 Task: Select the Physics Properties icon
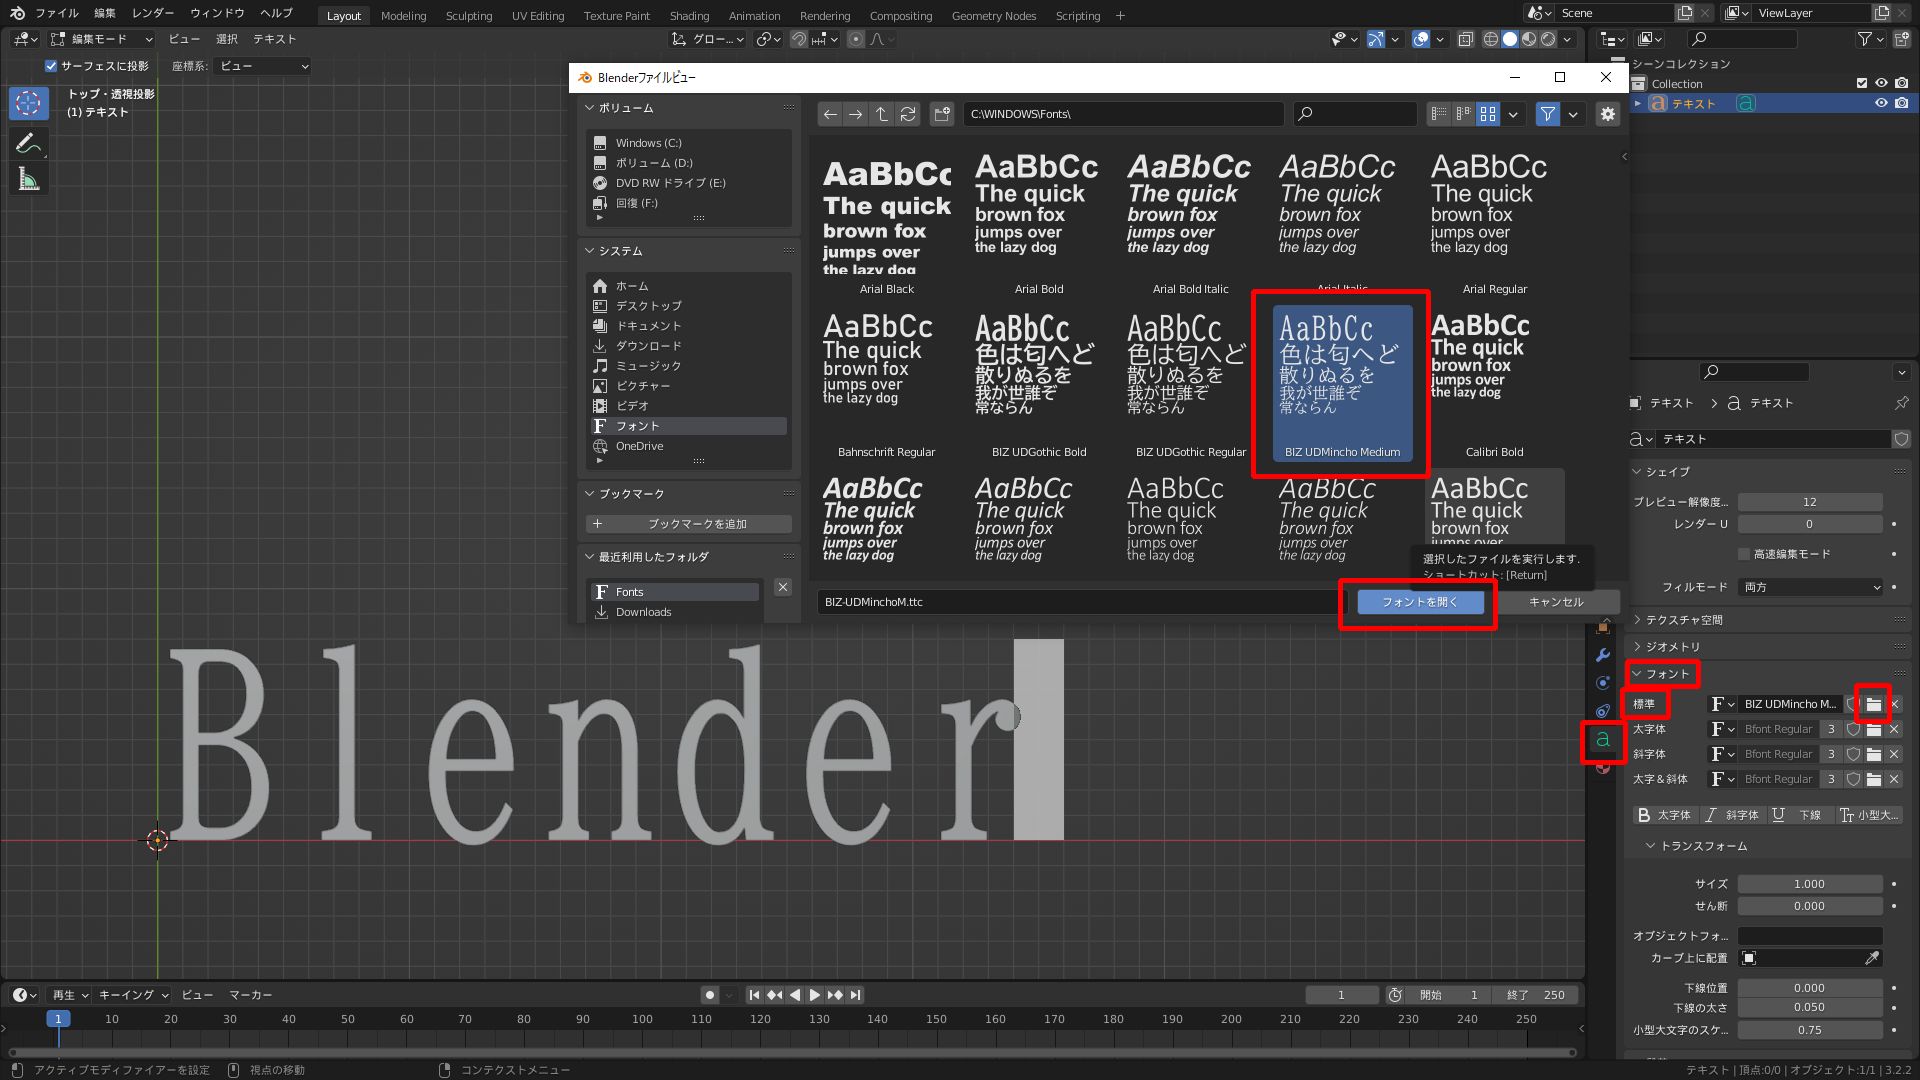click(1602, 711)
